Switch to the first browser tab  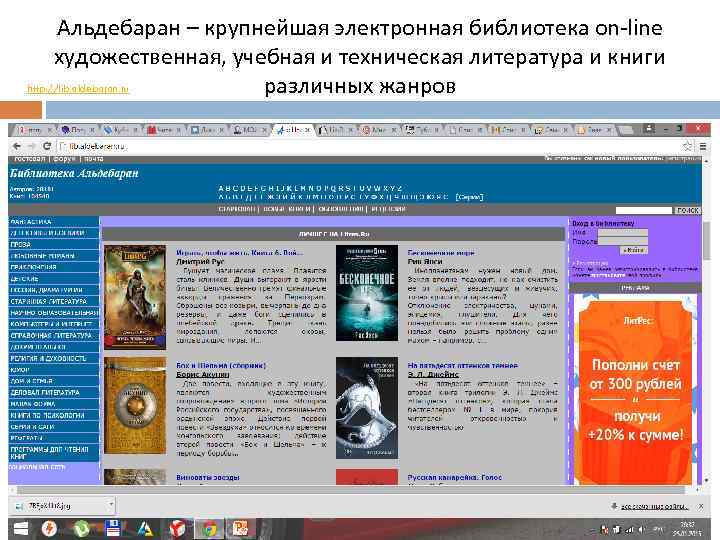coord(34,130)
